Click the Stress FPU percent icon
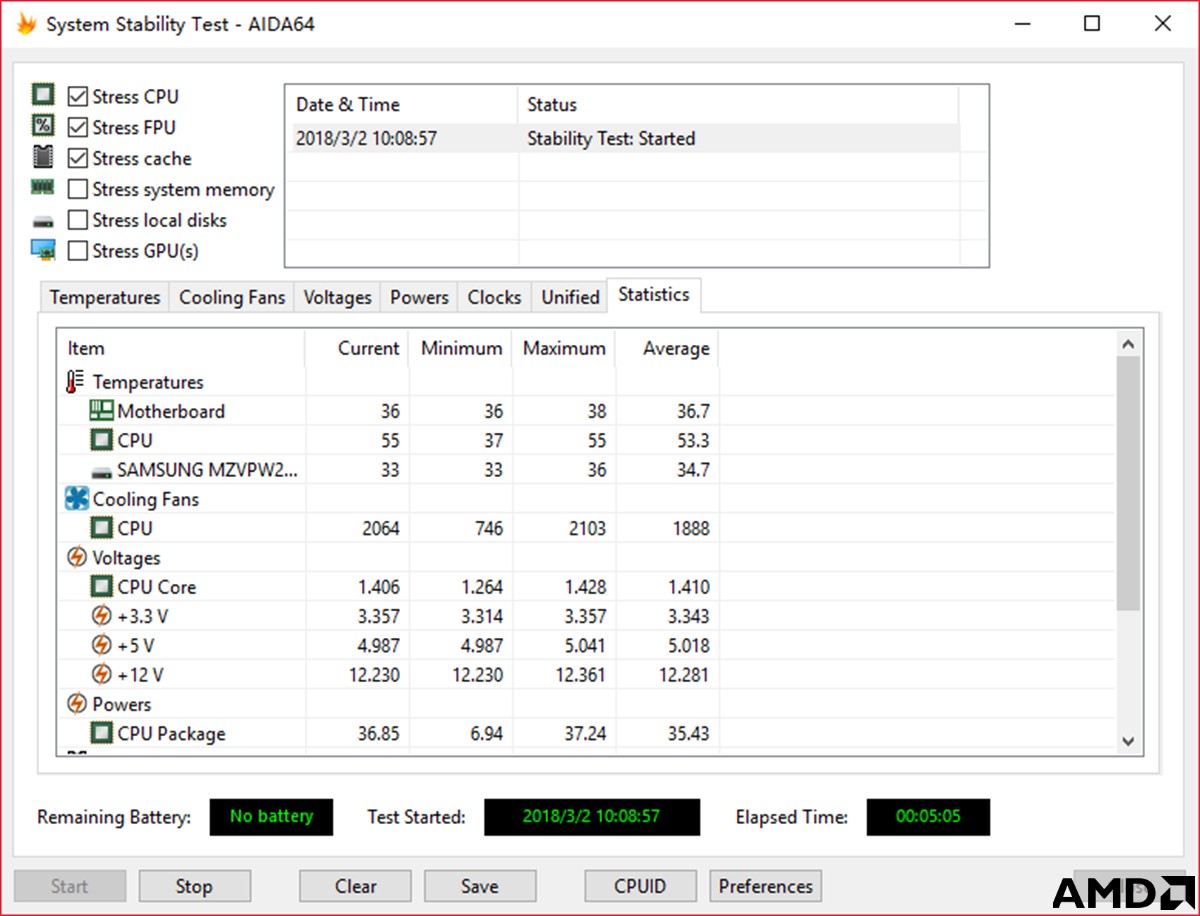The height and width of the screenshot is (916, 1200). pyautogui.click(x=43, y=126)
